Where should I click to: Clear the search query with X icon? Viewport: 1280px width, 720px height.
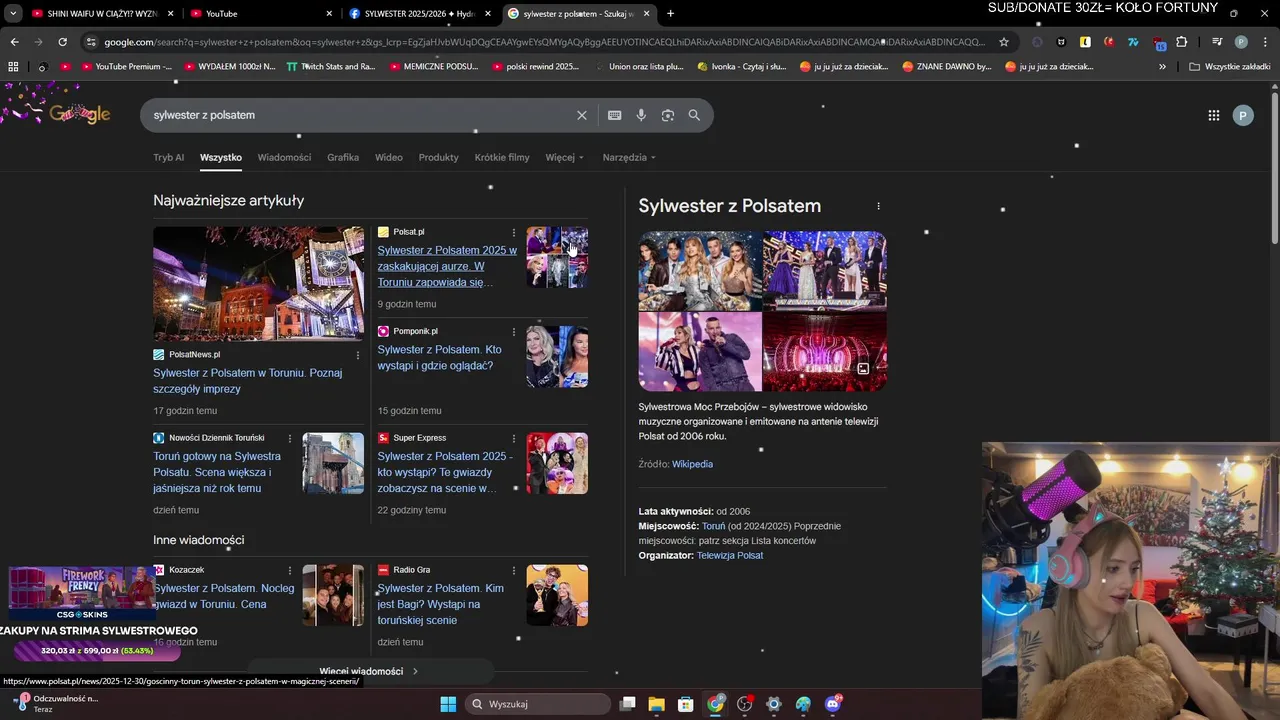pyautogui.click(x=581, y=115)
